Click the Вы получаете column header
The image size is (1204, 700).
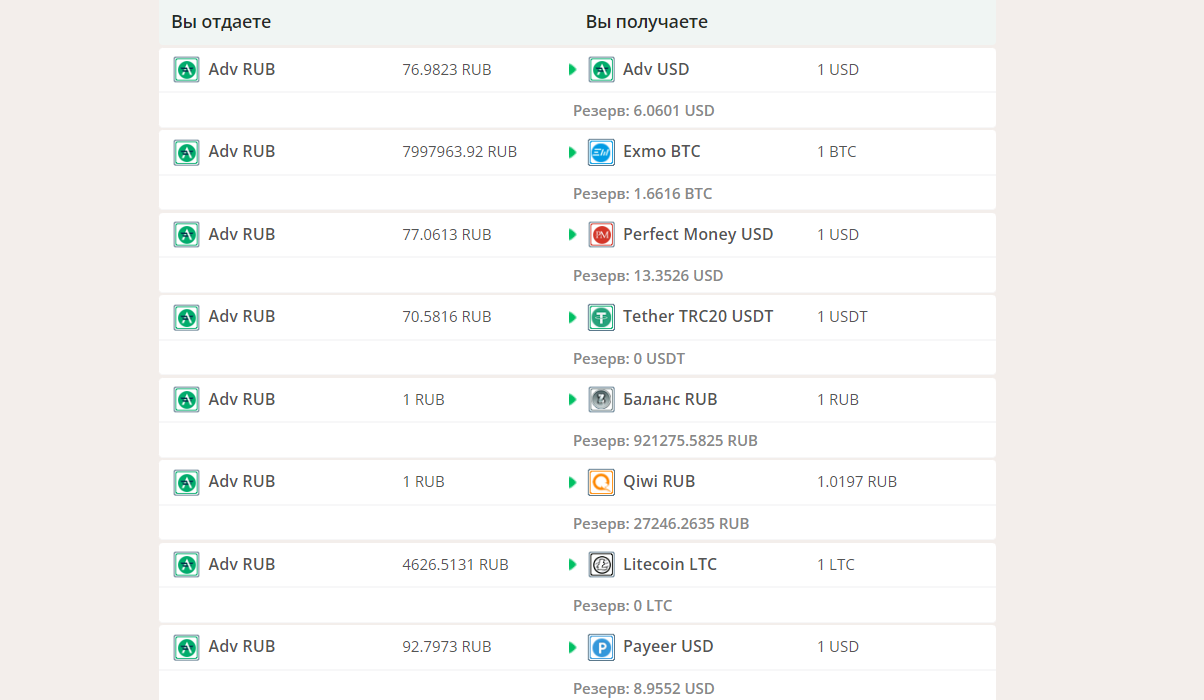click(x=647, y=22)
